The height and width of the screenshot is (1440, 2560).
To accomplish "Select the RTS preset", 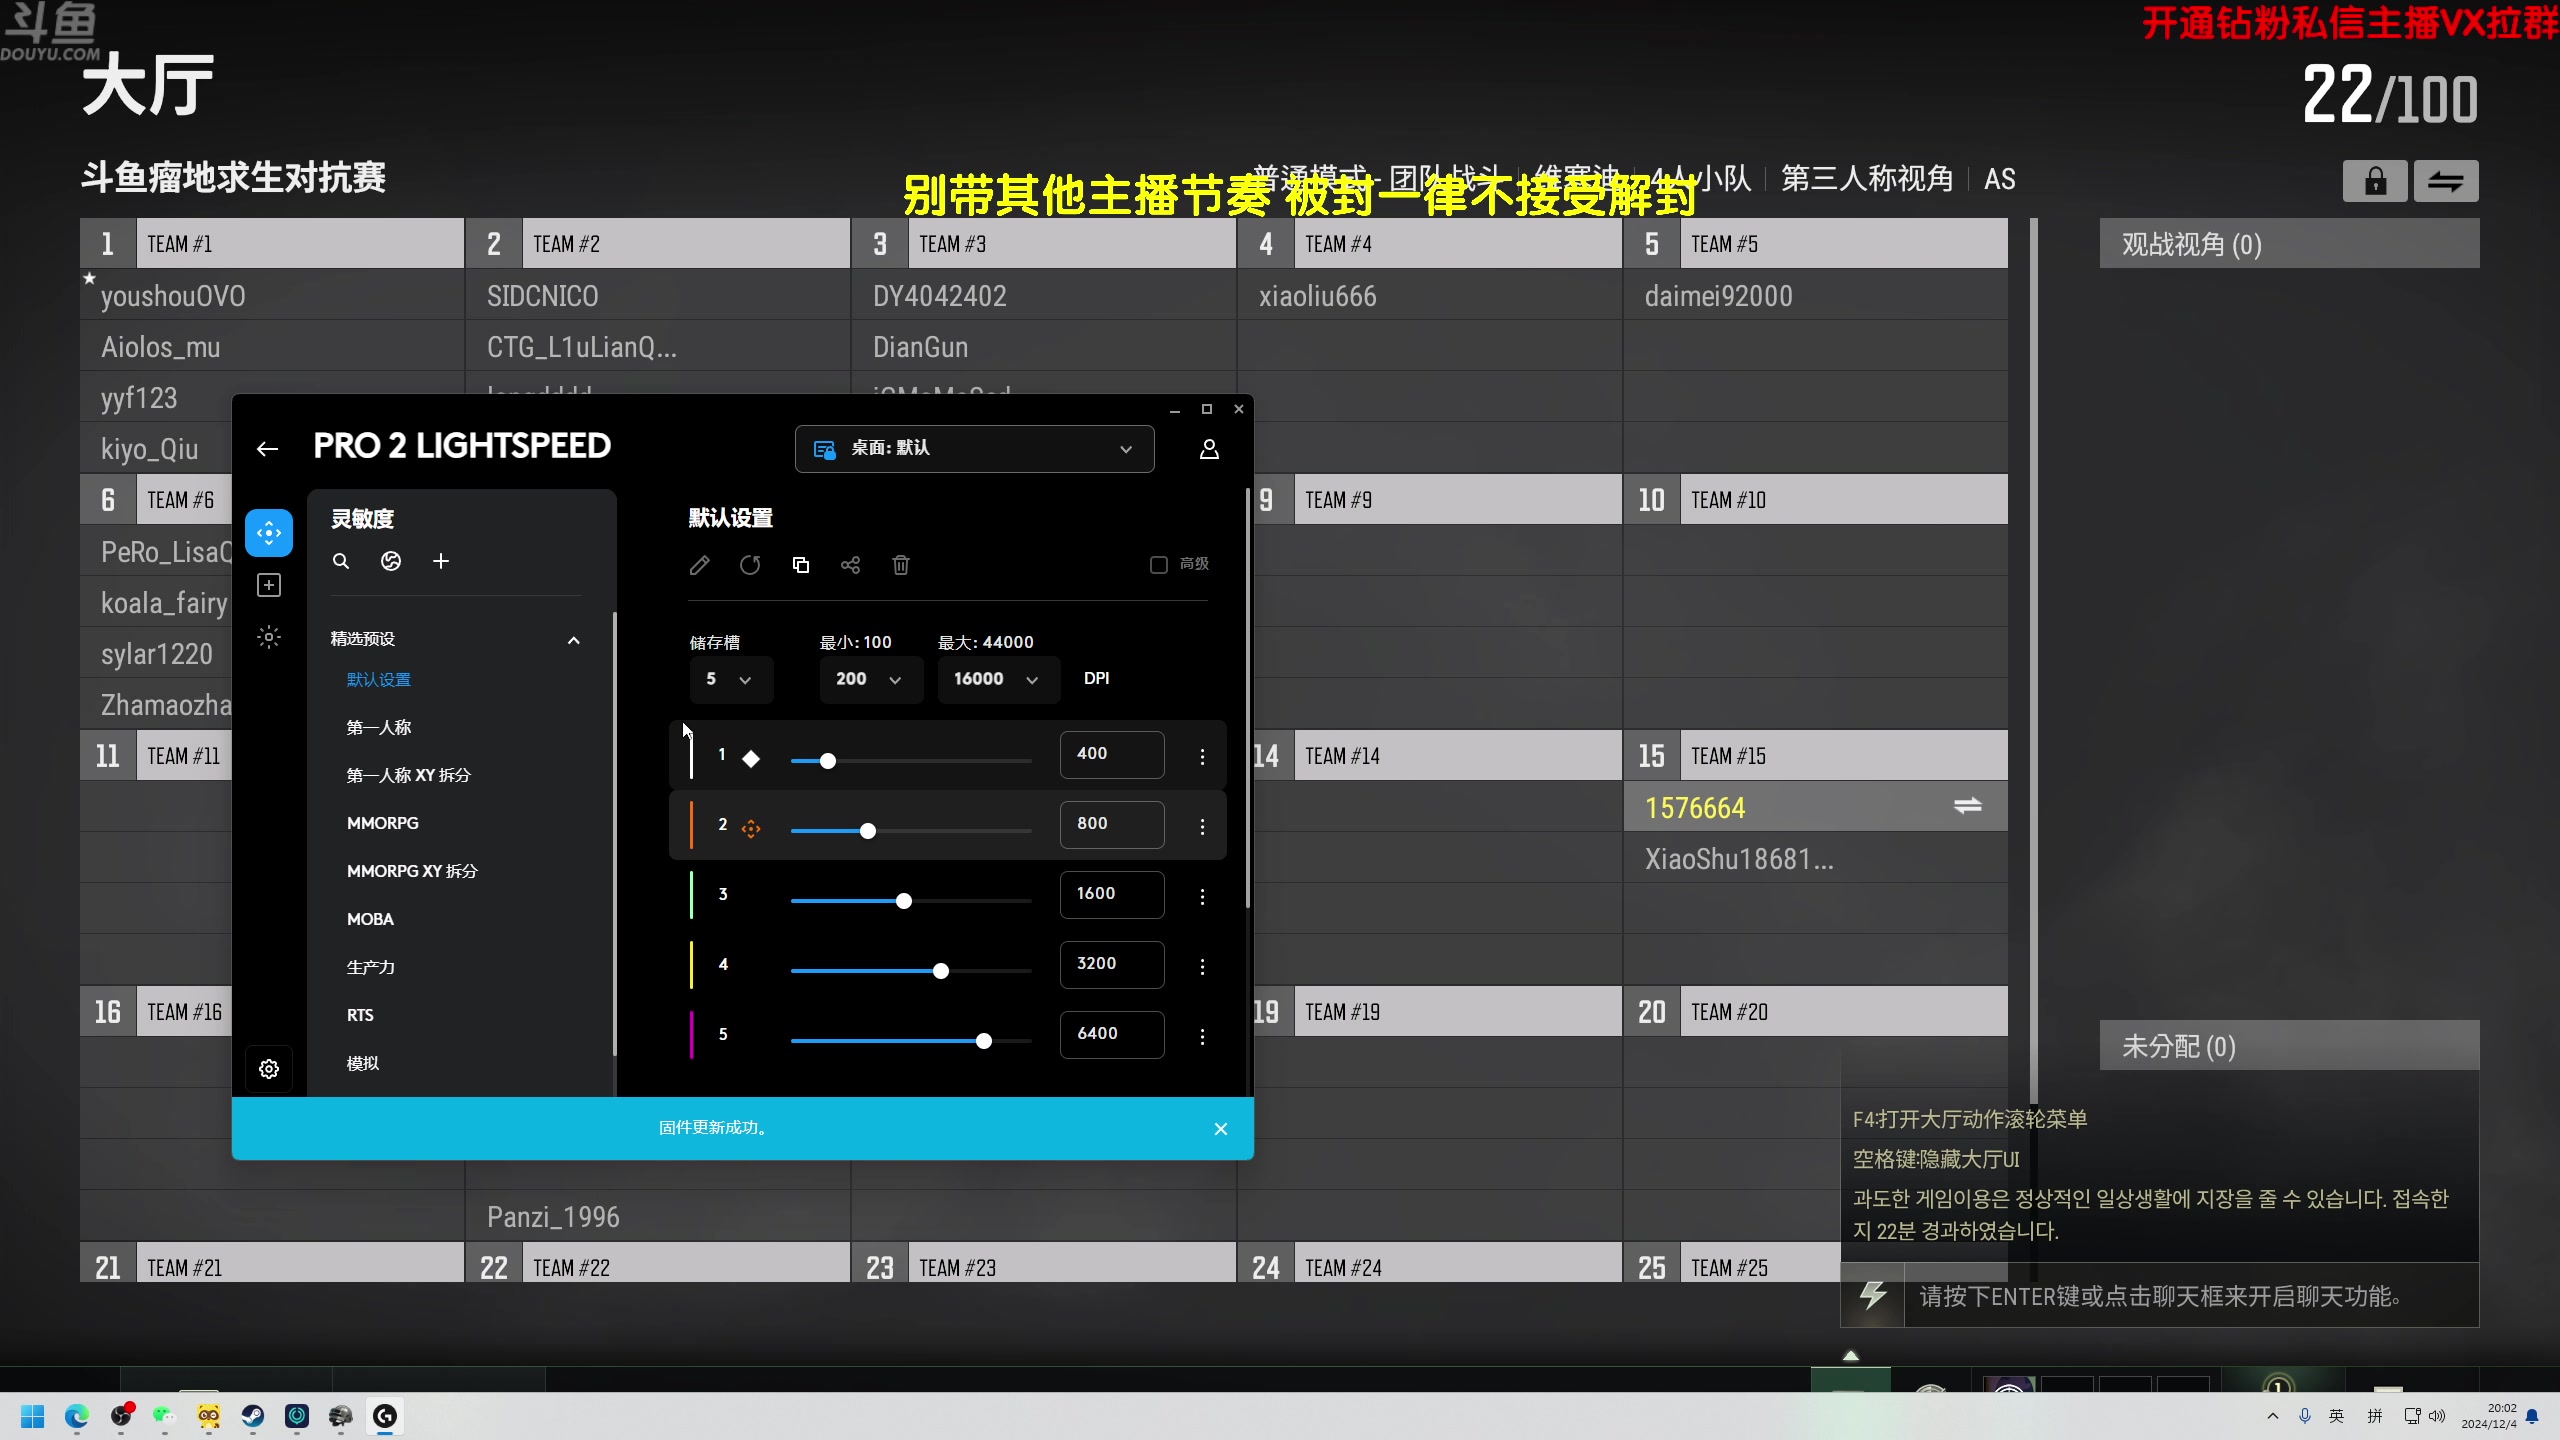I will coord(360,1015).
